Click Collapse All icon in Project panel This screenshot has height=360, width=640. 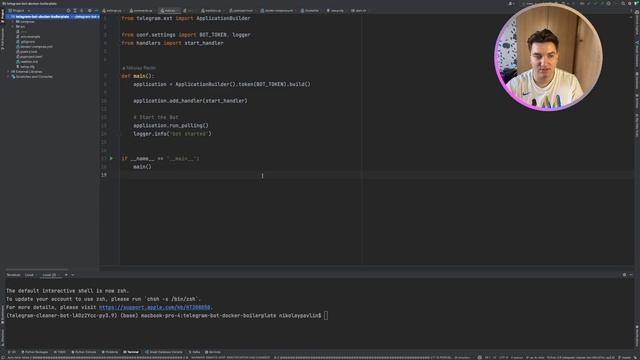82,11
